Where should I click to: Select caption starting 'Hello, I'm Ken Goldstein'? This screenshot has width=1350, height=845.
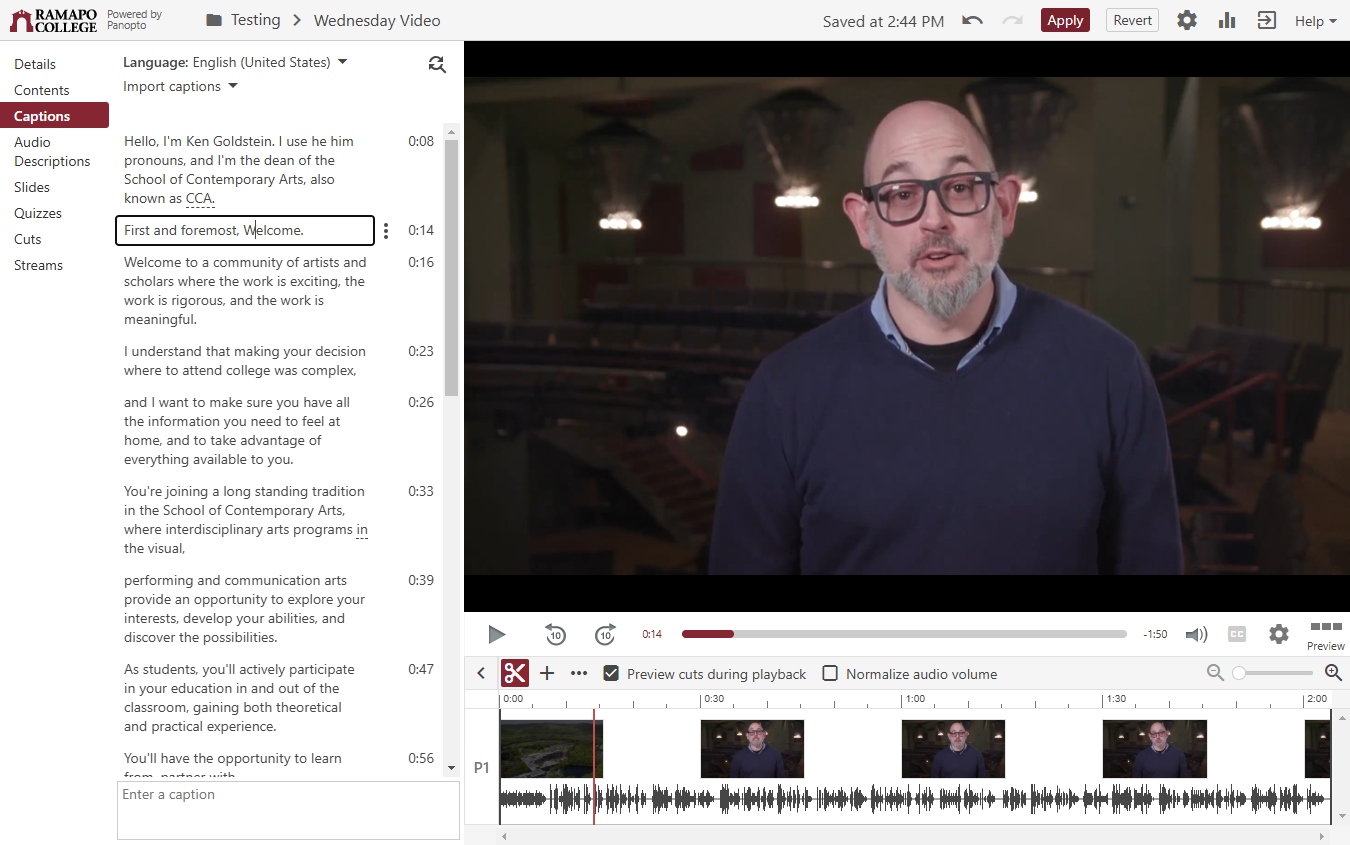click(x=245, y=170)
